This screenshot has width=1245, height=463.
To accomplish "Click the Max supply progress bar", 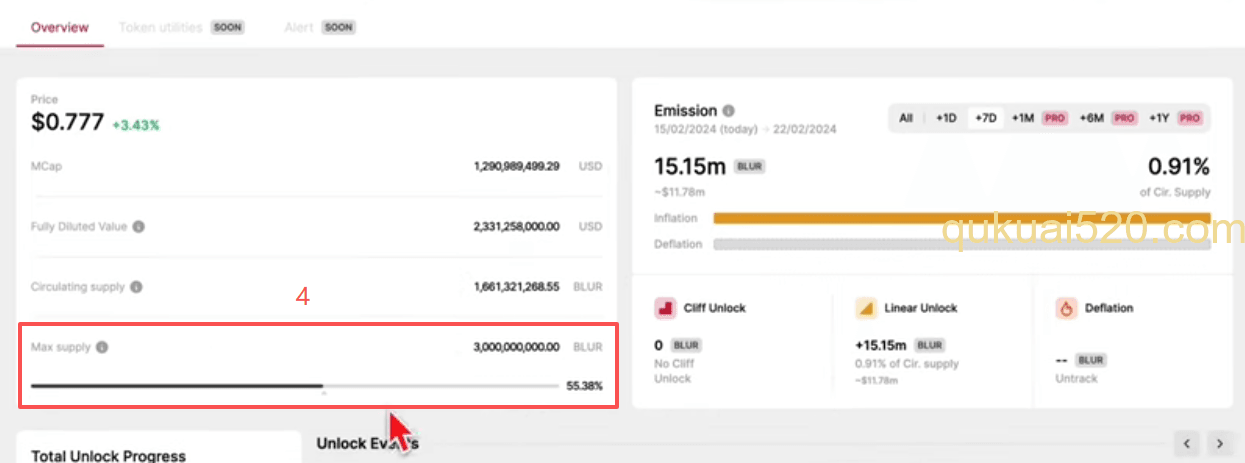I will (295, 385).
